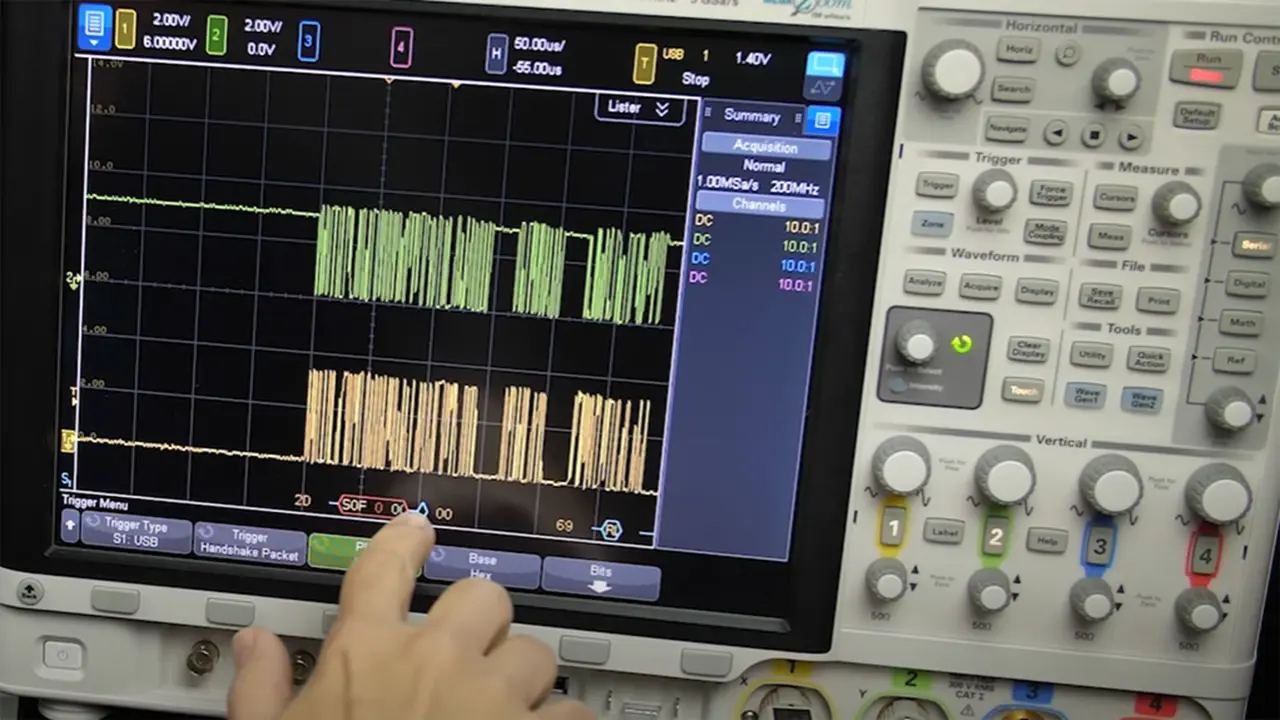Go back using Trigger Menu up arrow
Image resolution: width=1280 pixels, height=720 pixels.
70,524
